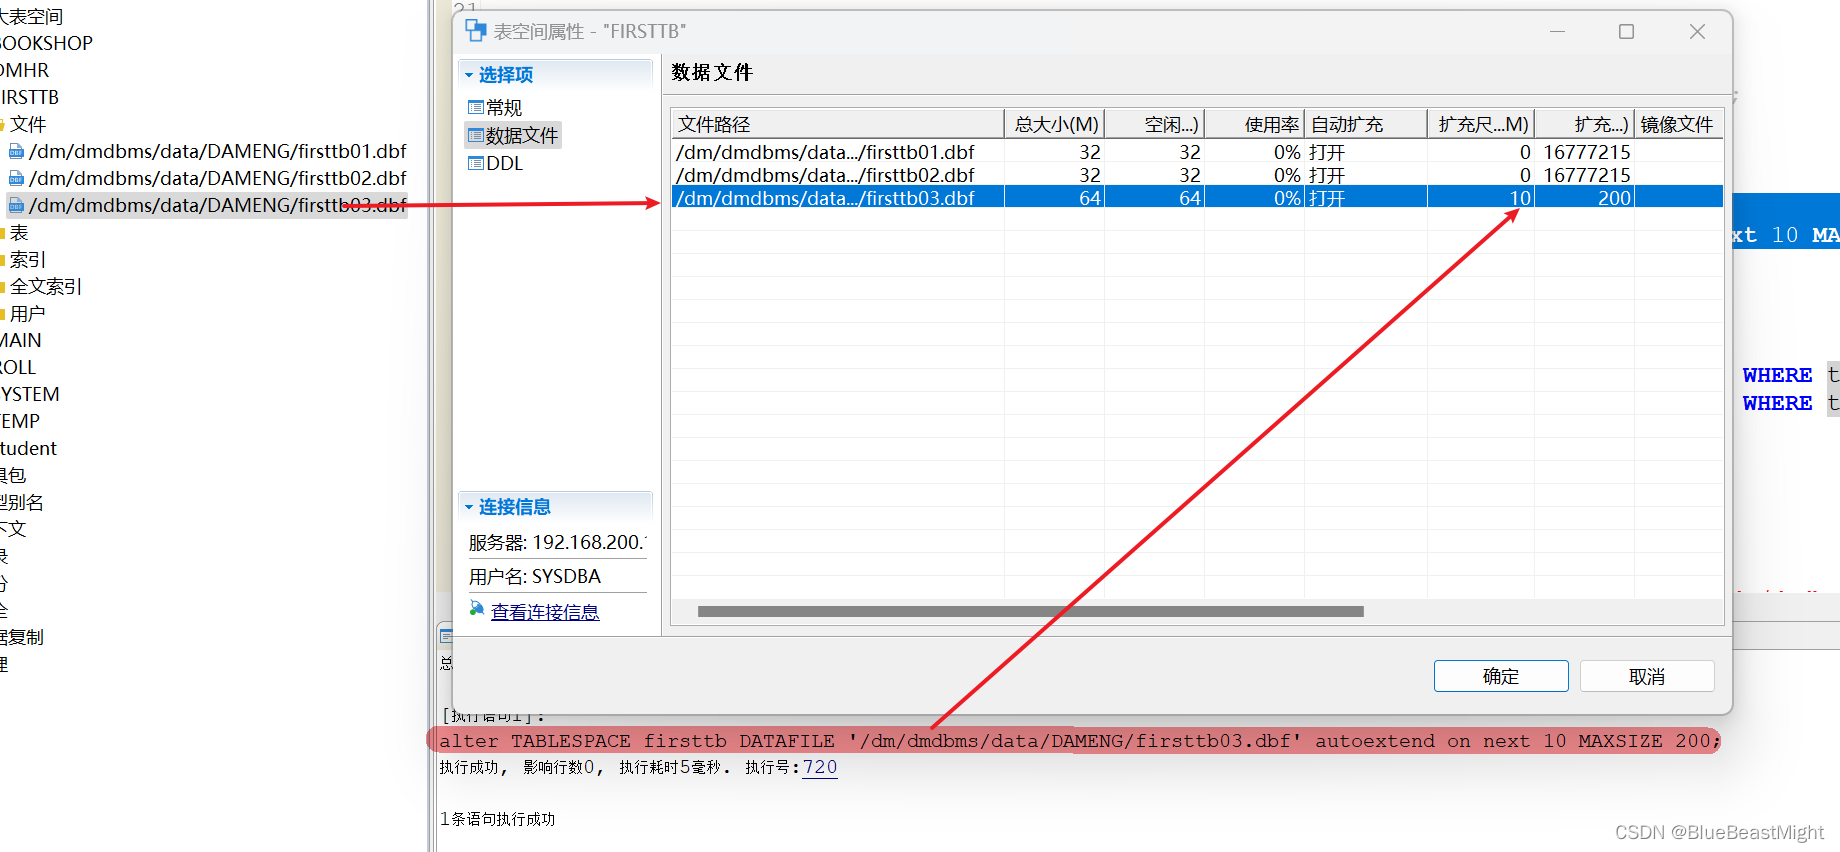The height and width of the screenshot is (852, 1840).
Task: Select the 表 node in tree
Action: click(19, 232)
